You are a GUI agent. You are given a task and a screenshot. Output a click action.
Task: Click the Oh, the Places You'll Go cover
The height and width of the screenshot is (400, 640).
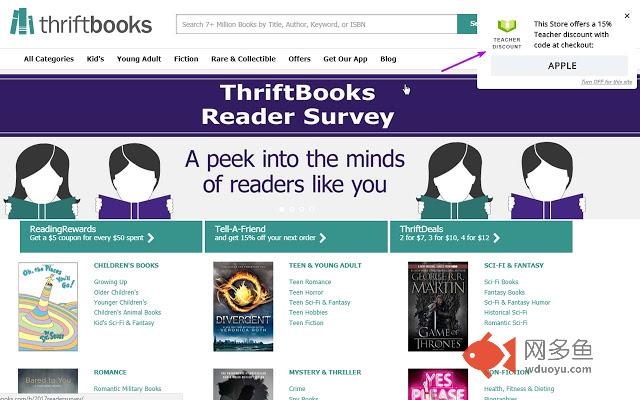click(x=48, y=307)
